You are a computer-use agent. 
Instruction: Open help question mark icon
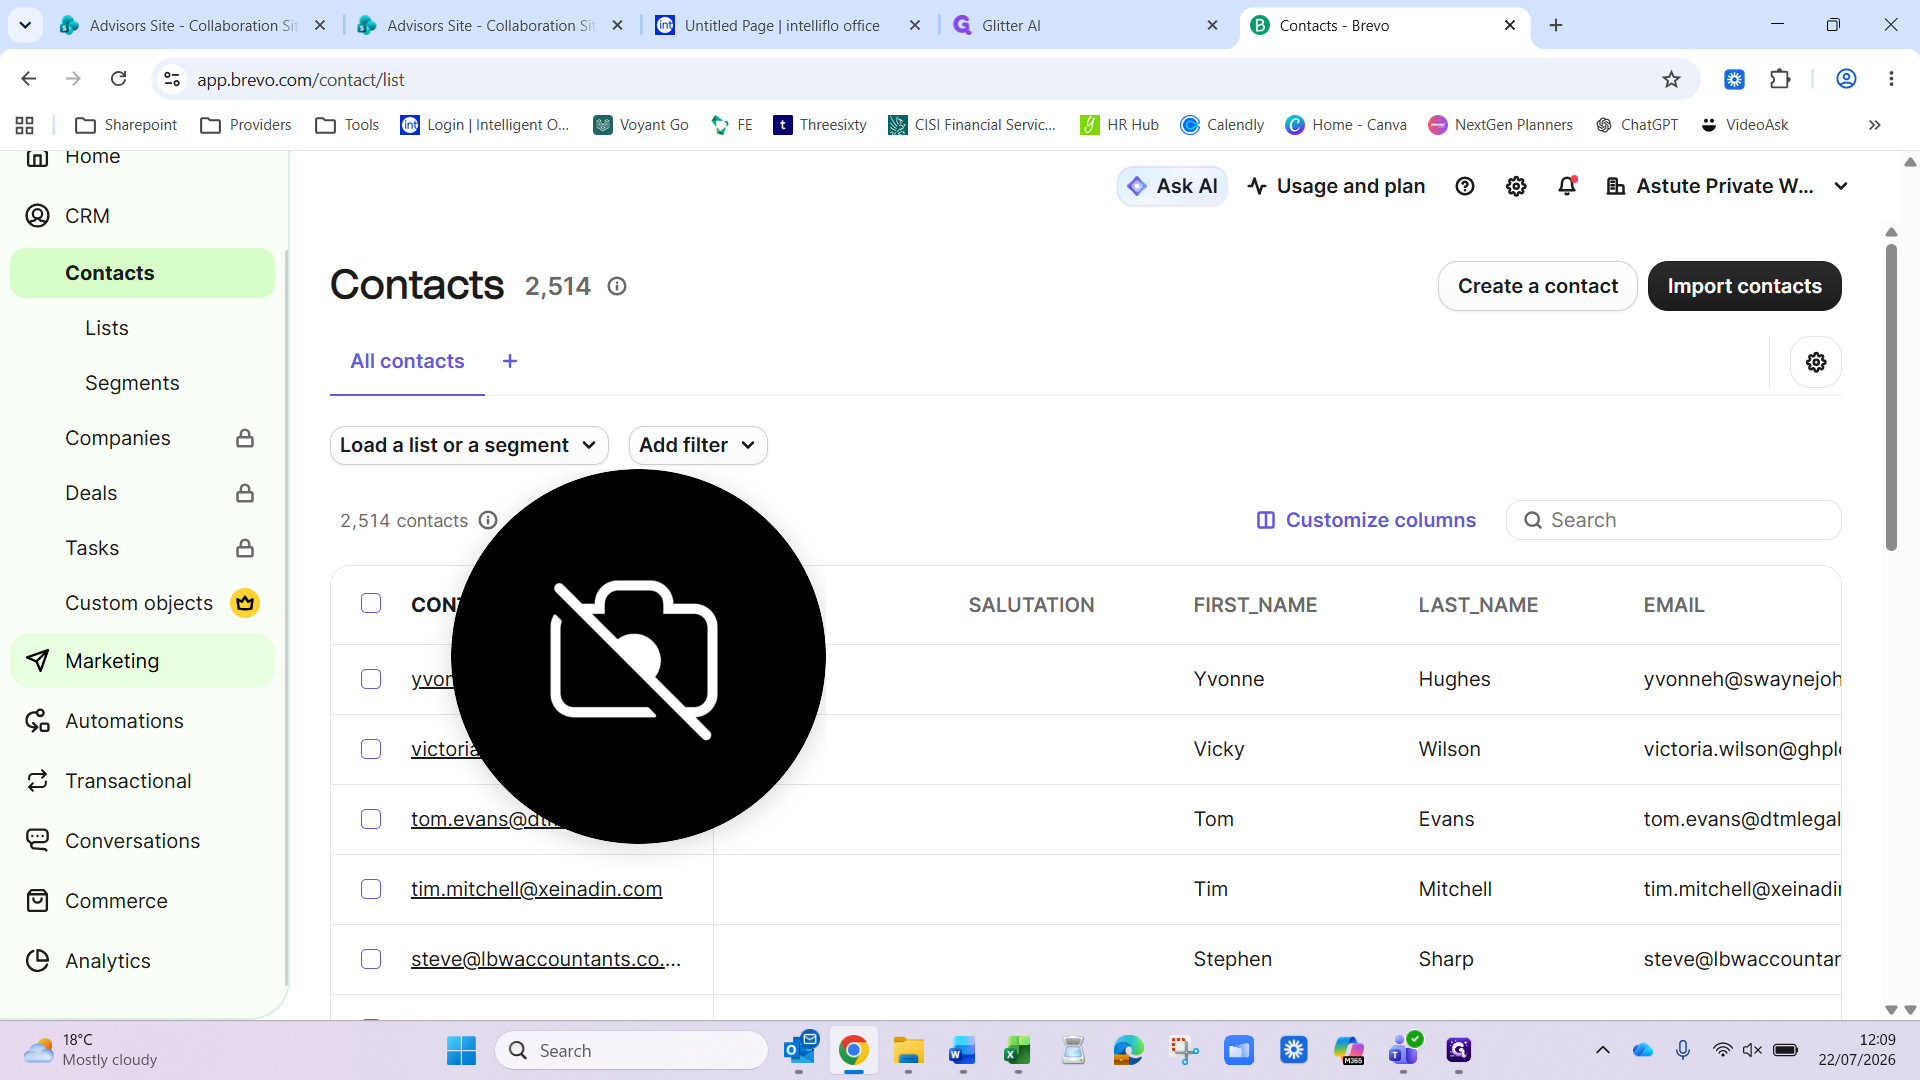pos(1465,186)
